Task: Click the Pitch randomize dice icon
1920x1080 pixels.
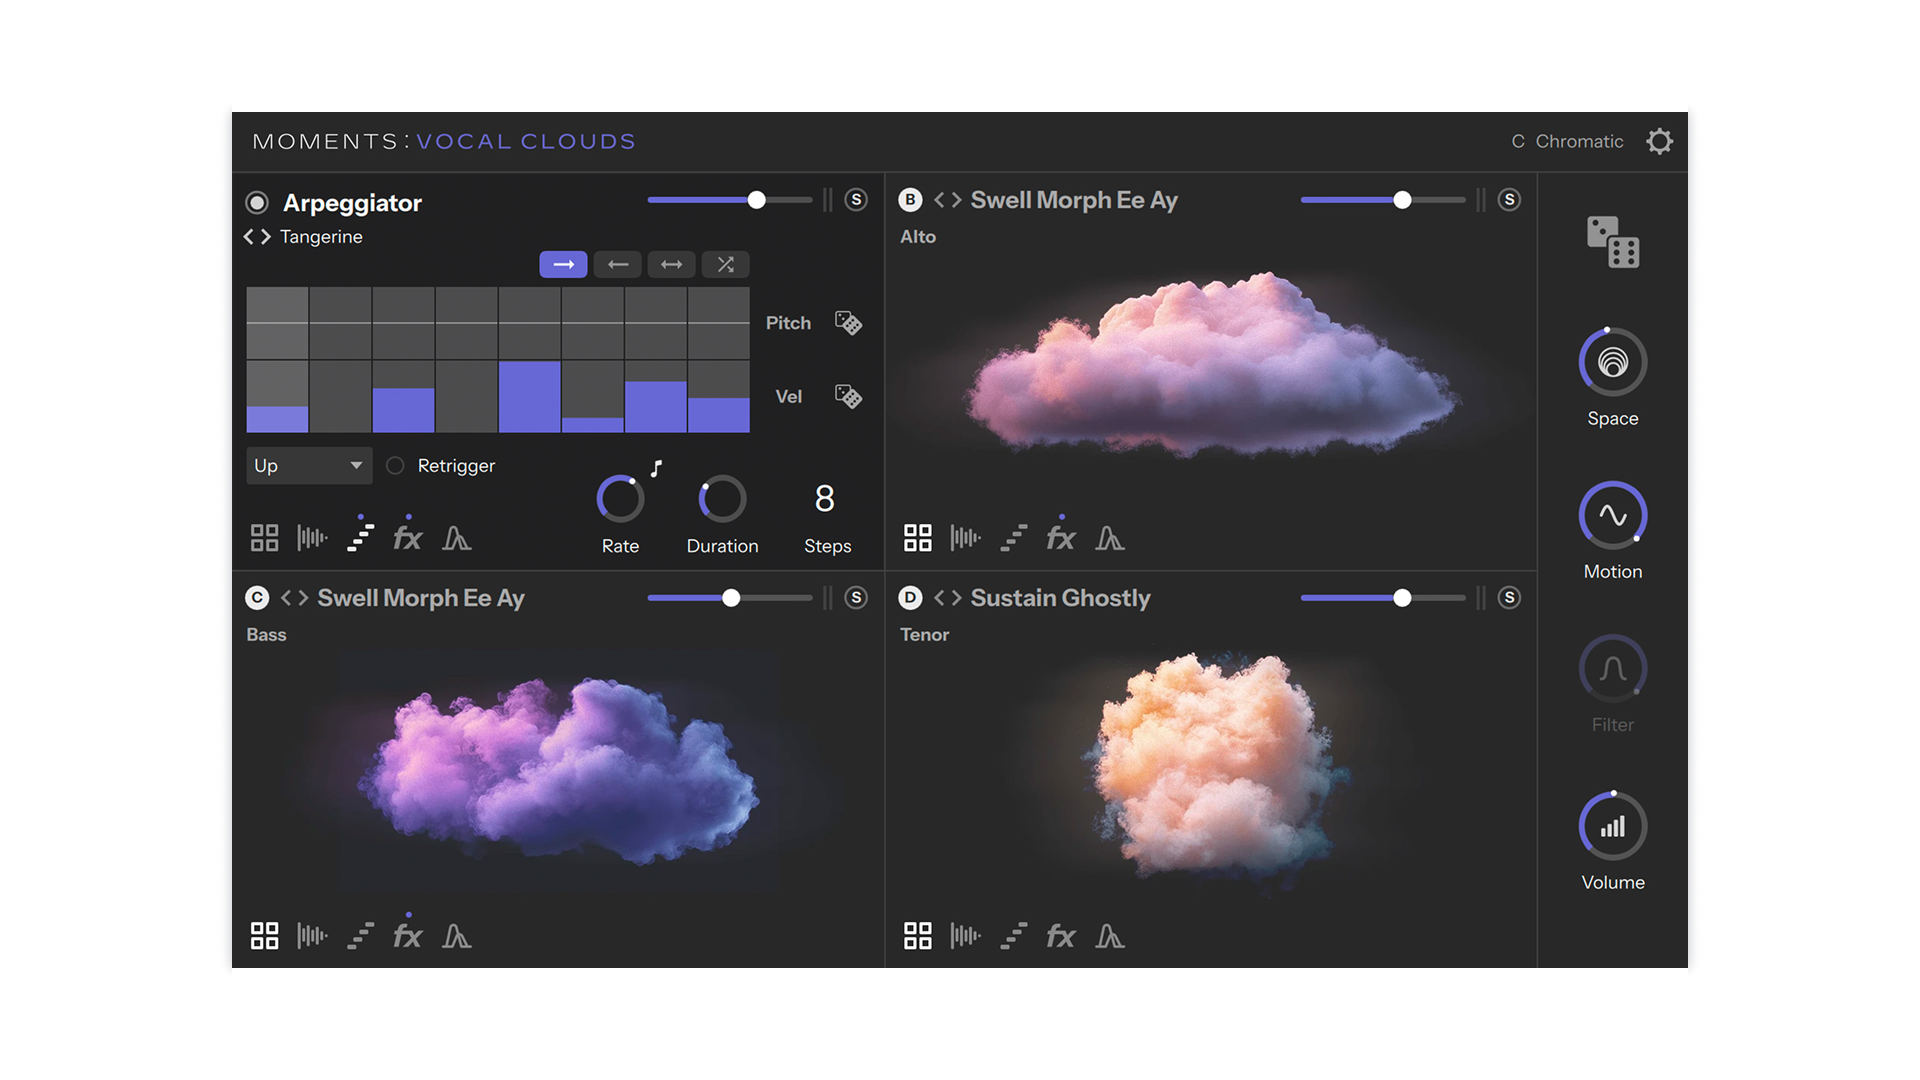Action: point(847,322)
